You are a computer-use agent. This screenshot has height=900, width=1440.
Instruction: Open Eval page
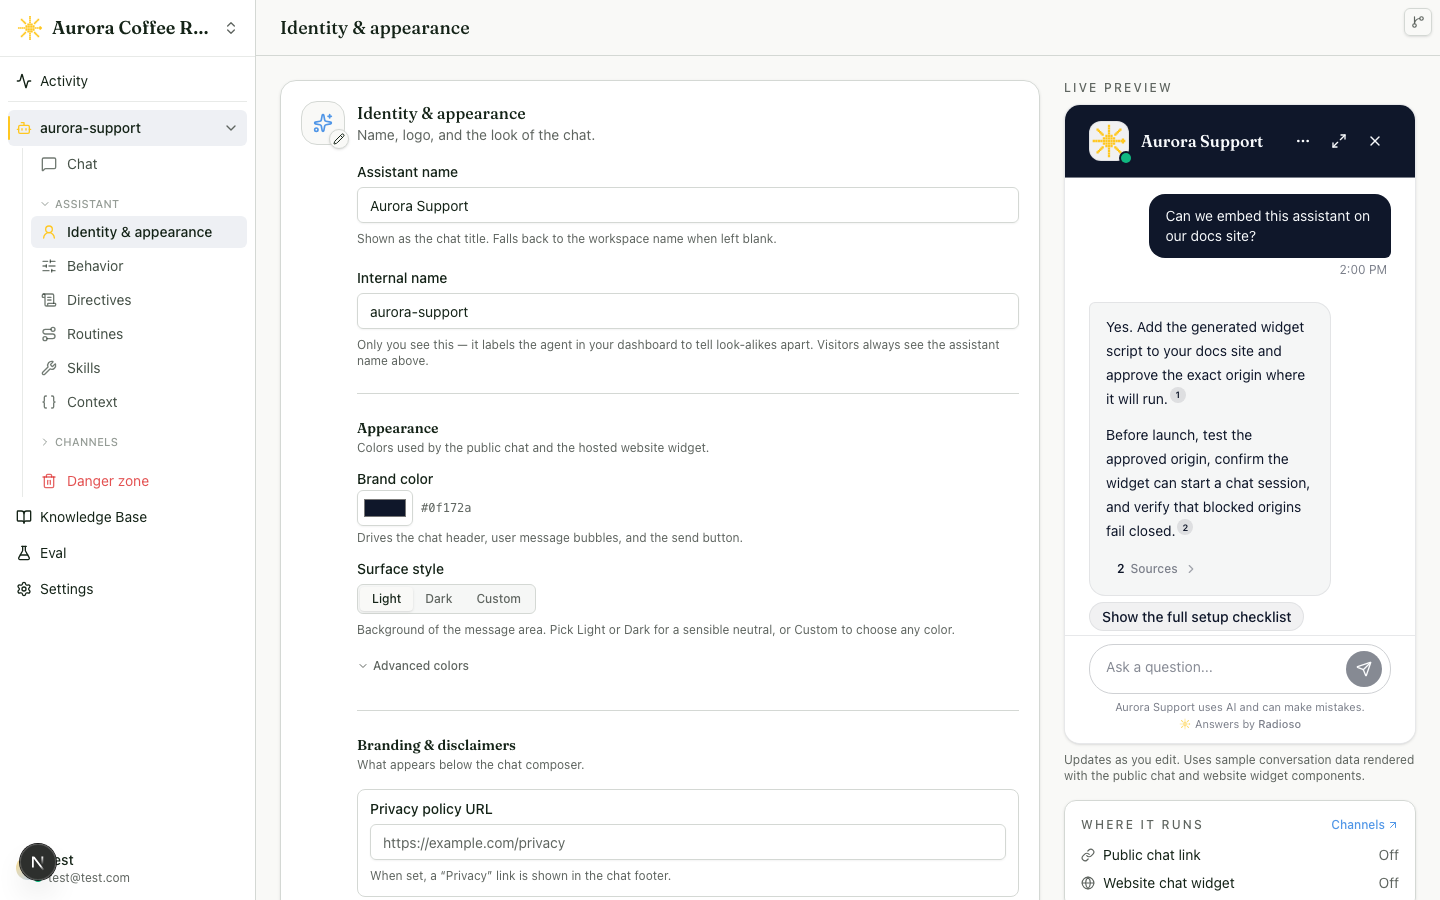(x=127, y=553)
